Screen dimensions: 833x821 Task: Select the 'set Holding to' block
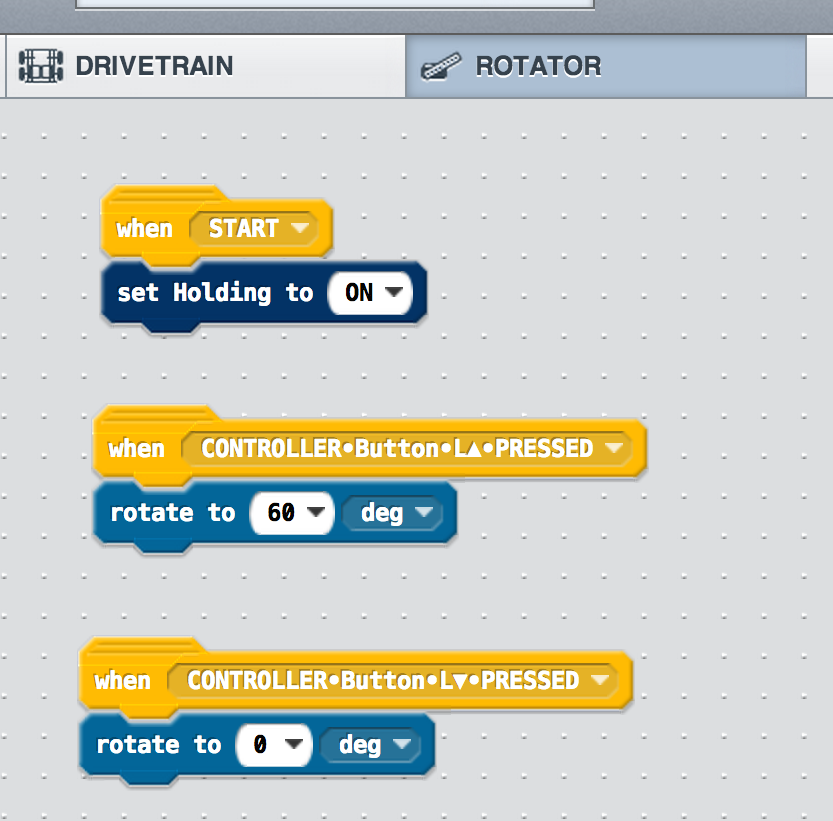pos(215,293)
